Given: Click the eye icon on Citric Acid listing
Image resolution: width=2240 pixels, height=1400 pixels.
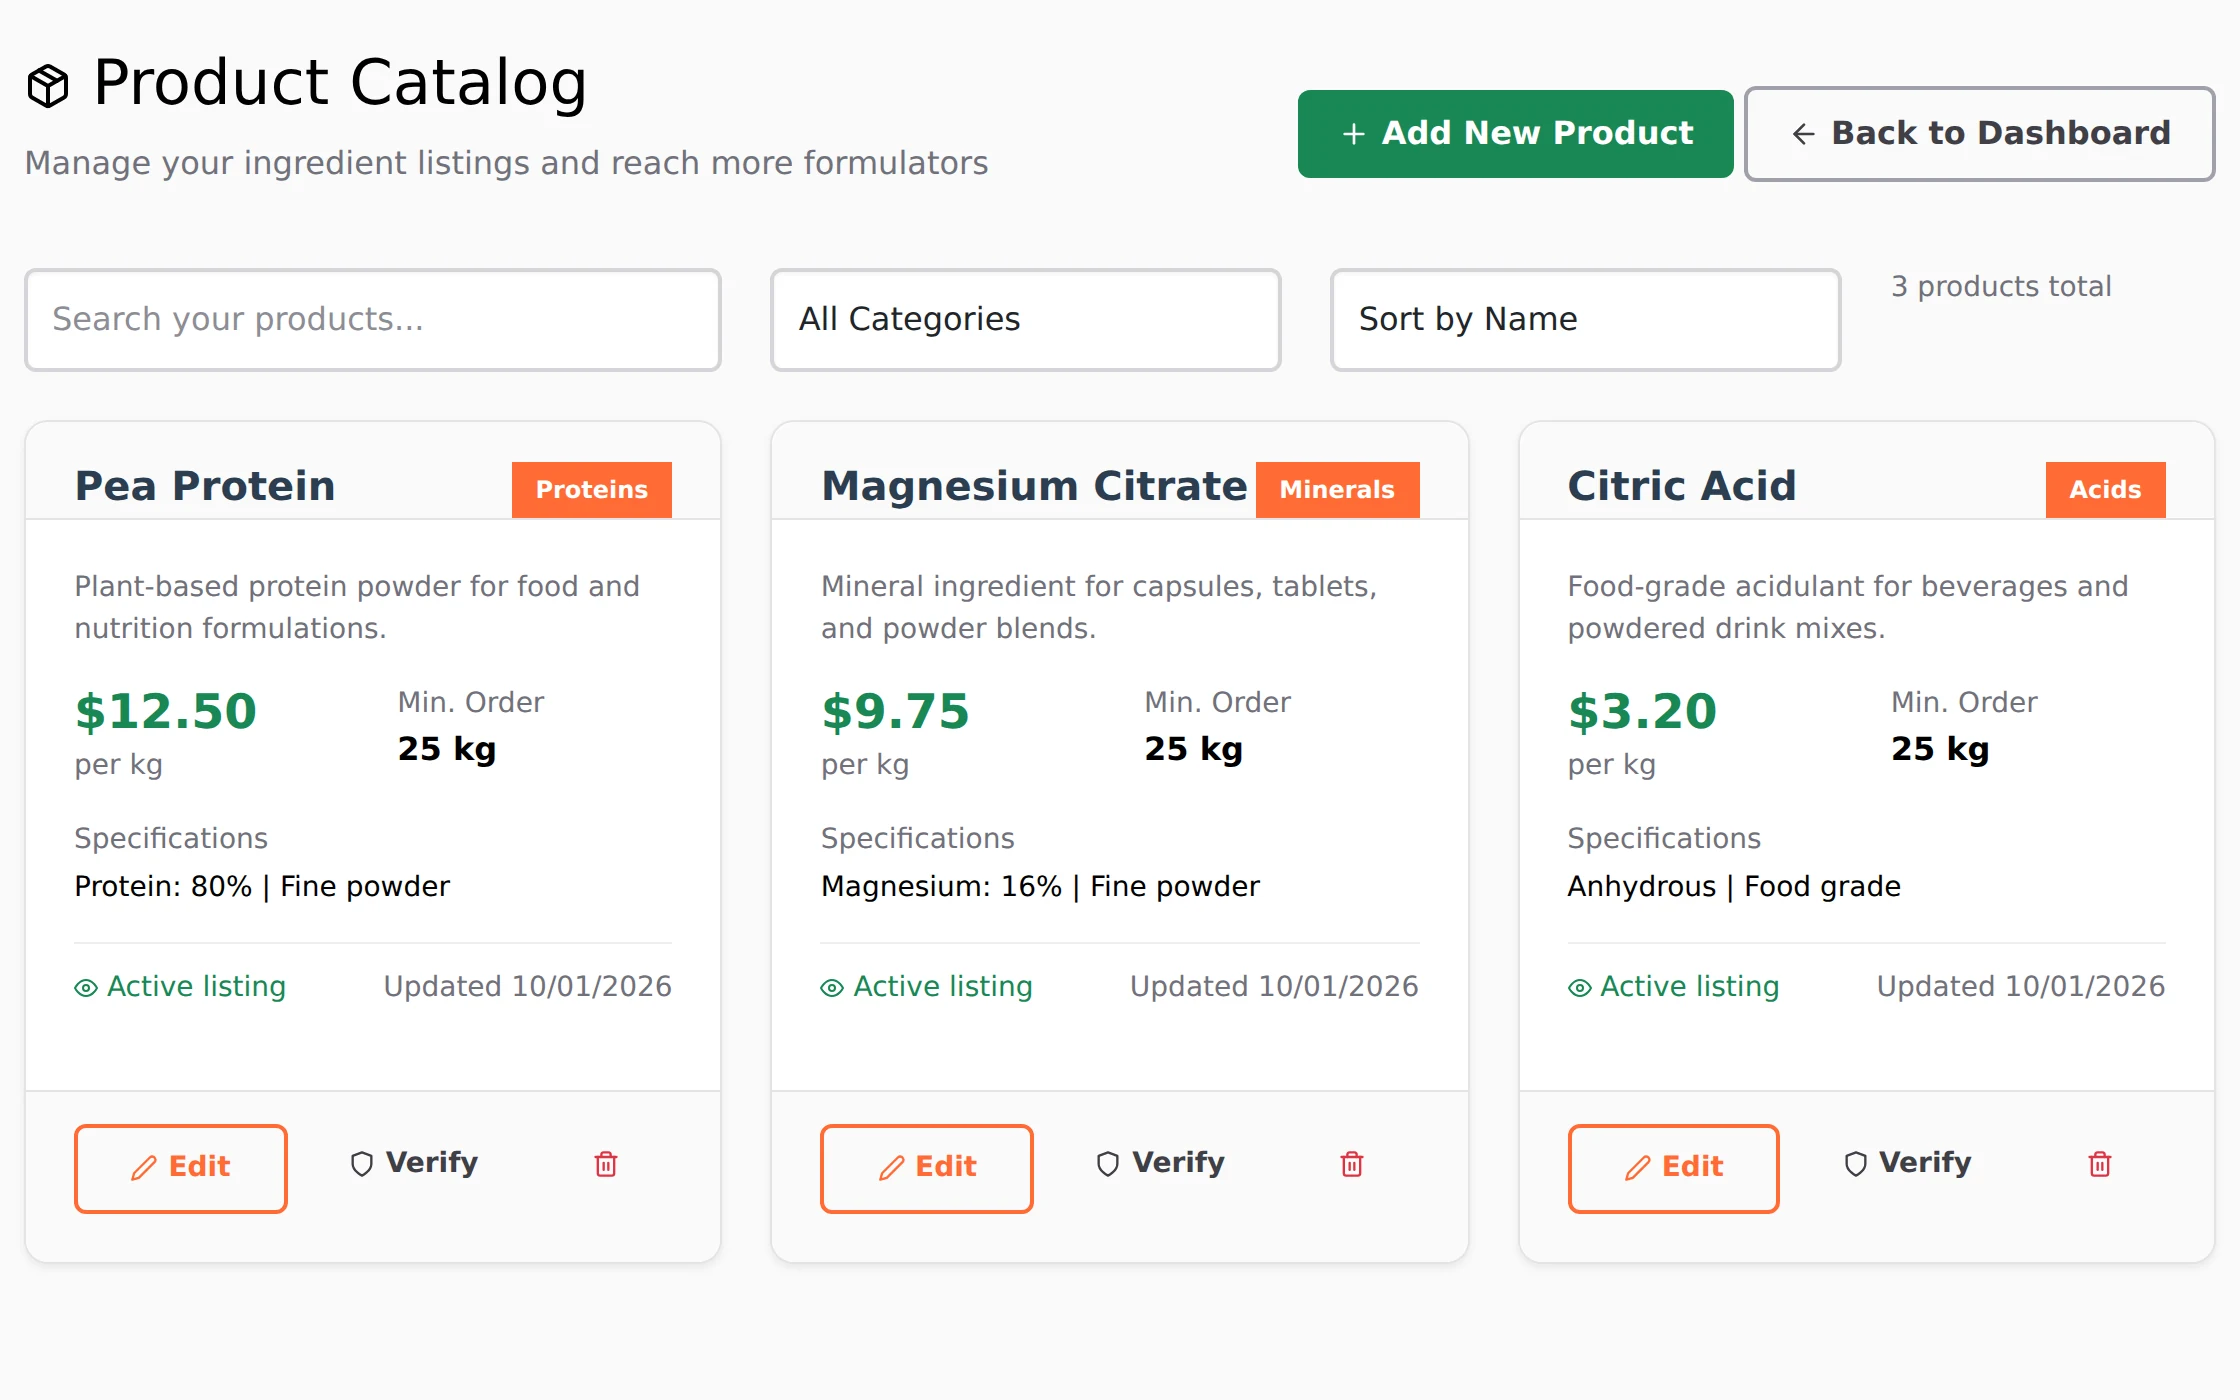Looking at the screenshot, I should 1579,988.
